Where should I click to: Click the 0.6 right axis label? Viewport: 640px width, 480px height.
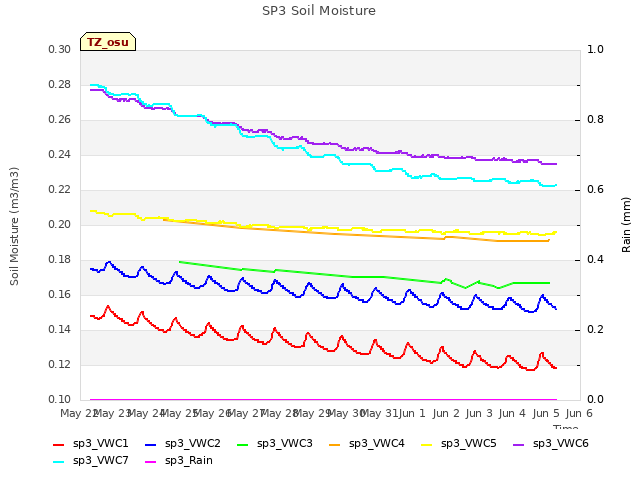point(595,189)
